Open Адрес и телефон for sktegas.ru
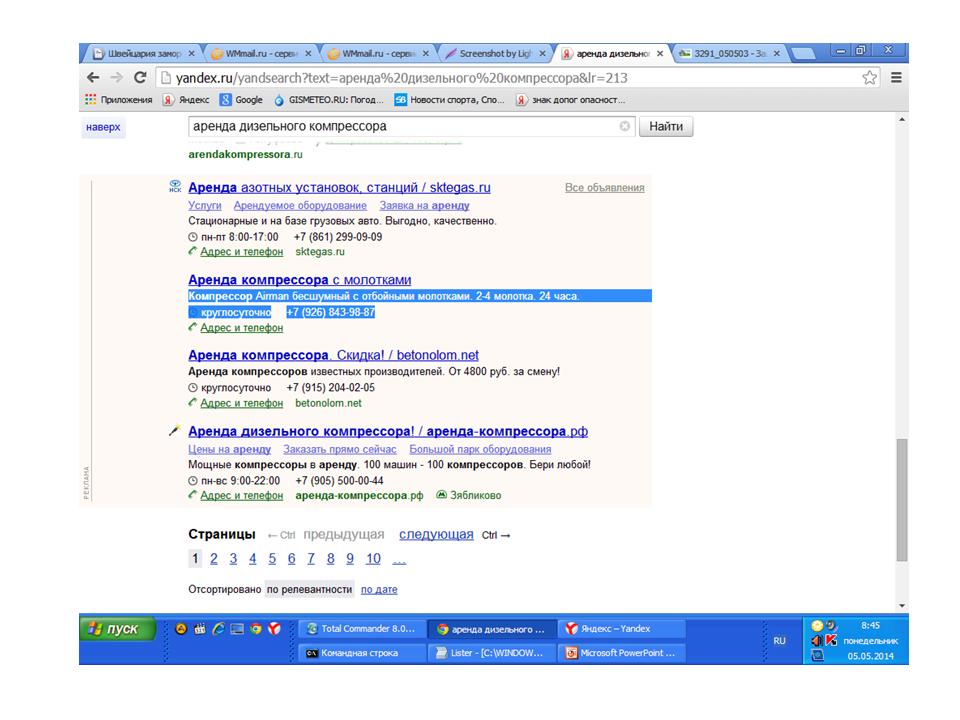Viewport: 960px width, 720px height. click(241, 252)
